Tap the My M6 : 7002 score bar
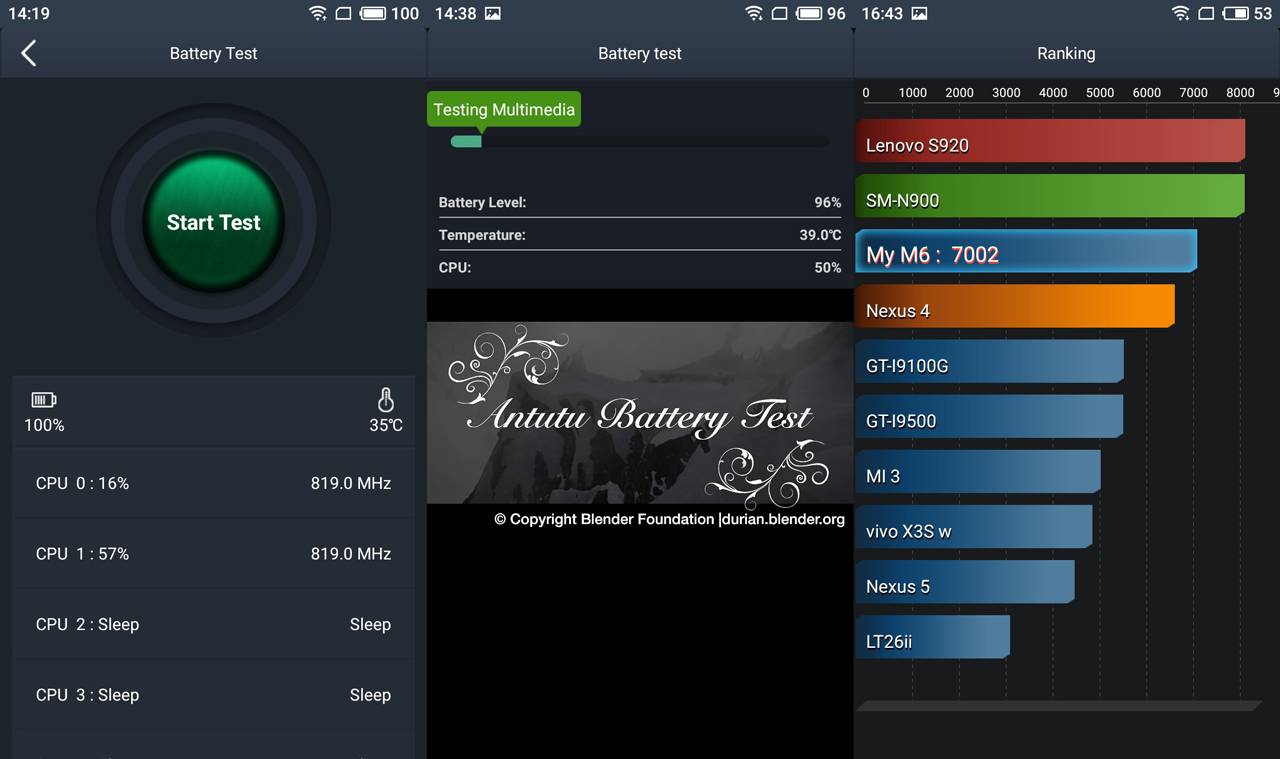Image resolution: width=1280 pixels, height=759 pixels. pyautogui.click(x=1026, y=252)
